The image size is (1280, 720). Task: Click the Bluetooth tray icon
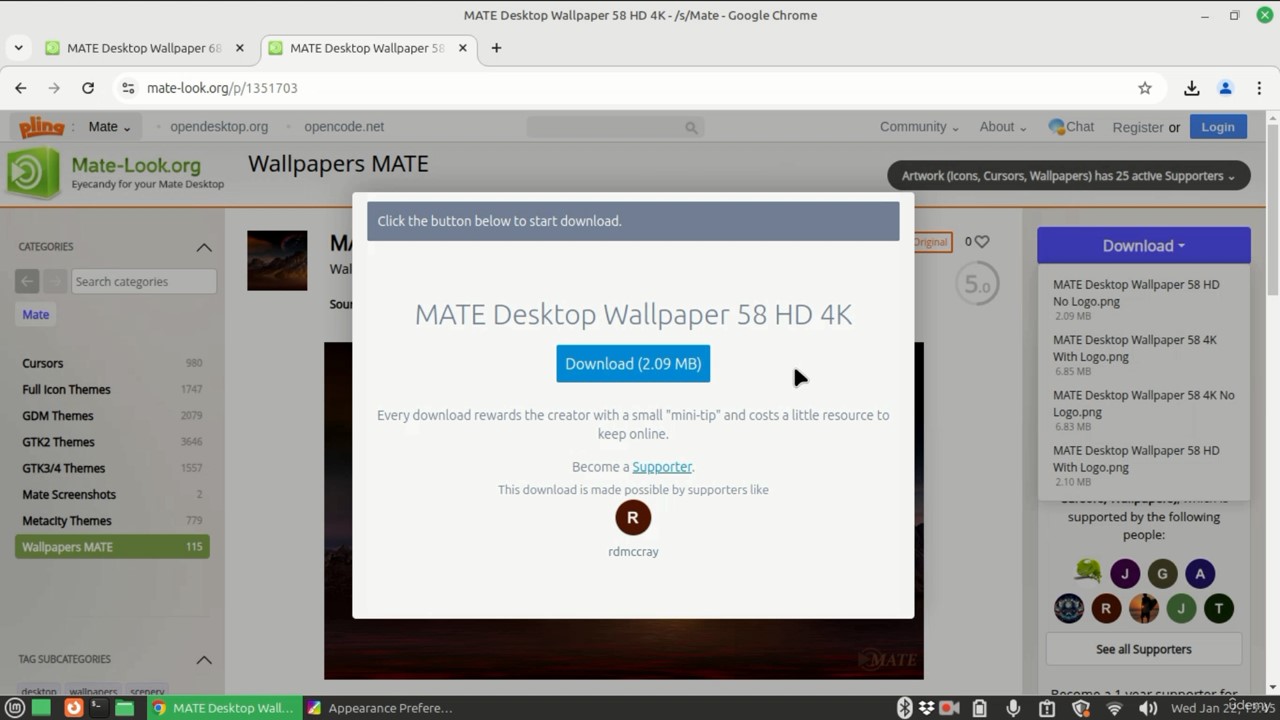tap(904, 708)
